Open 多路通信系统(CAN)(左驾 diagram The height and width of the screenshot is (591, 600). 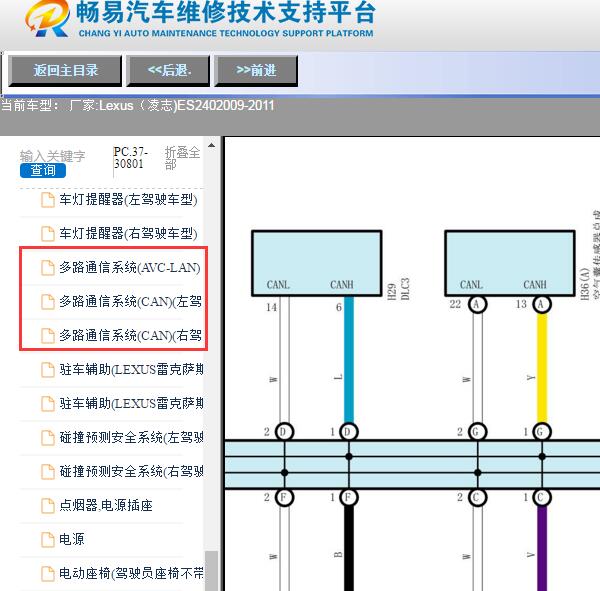click(x=130, y=302)
